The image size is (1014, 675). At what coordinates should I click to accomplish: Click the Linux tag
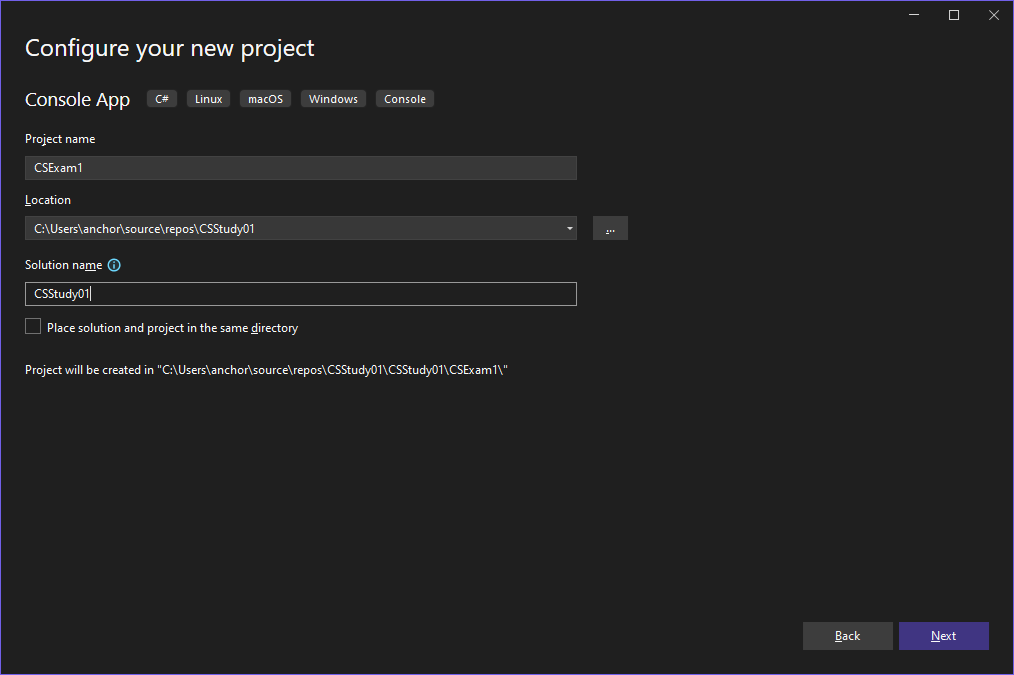(208, 99)
